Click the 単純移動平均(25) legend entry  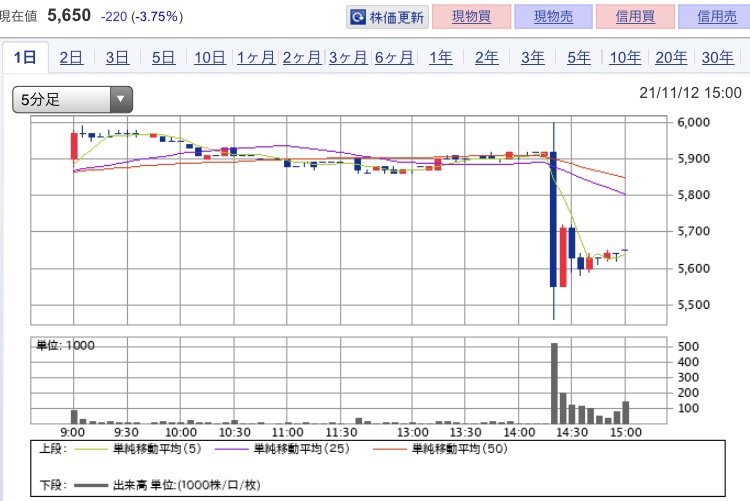coord(282,449)
